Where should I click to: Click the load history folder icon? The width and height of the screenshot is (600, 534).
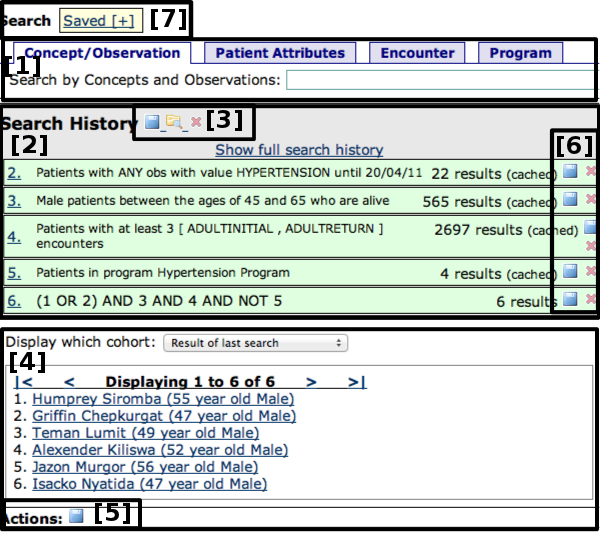[173, 122]
